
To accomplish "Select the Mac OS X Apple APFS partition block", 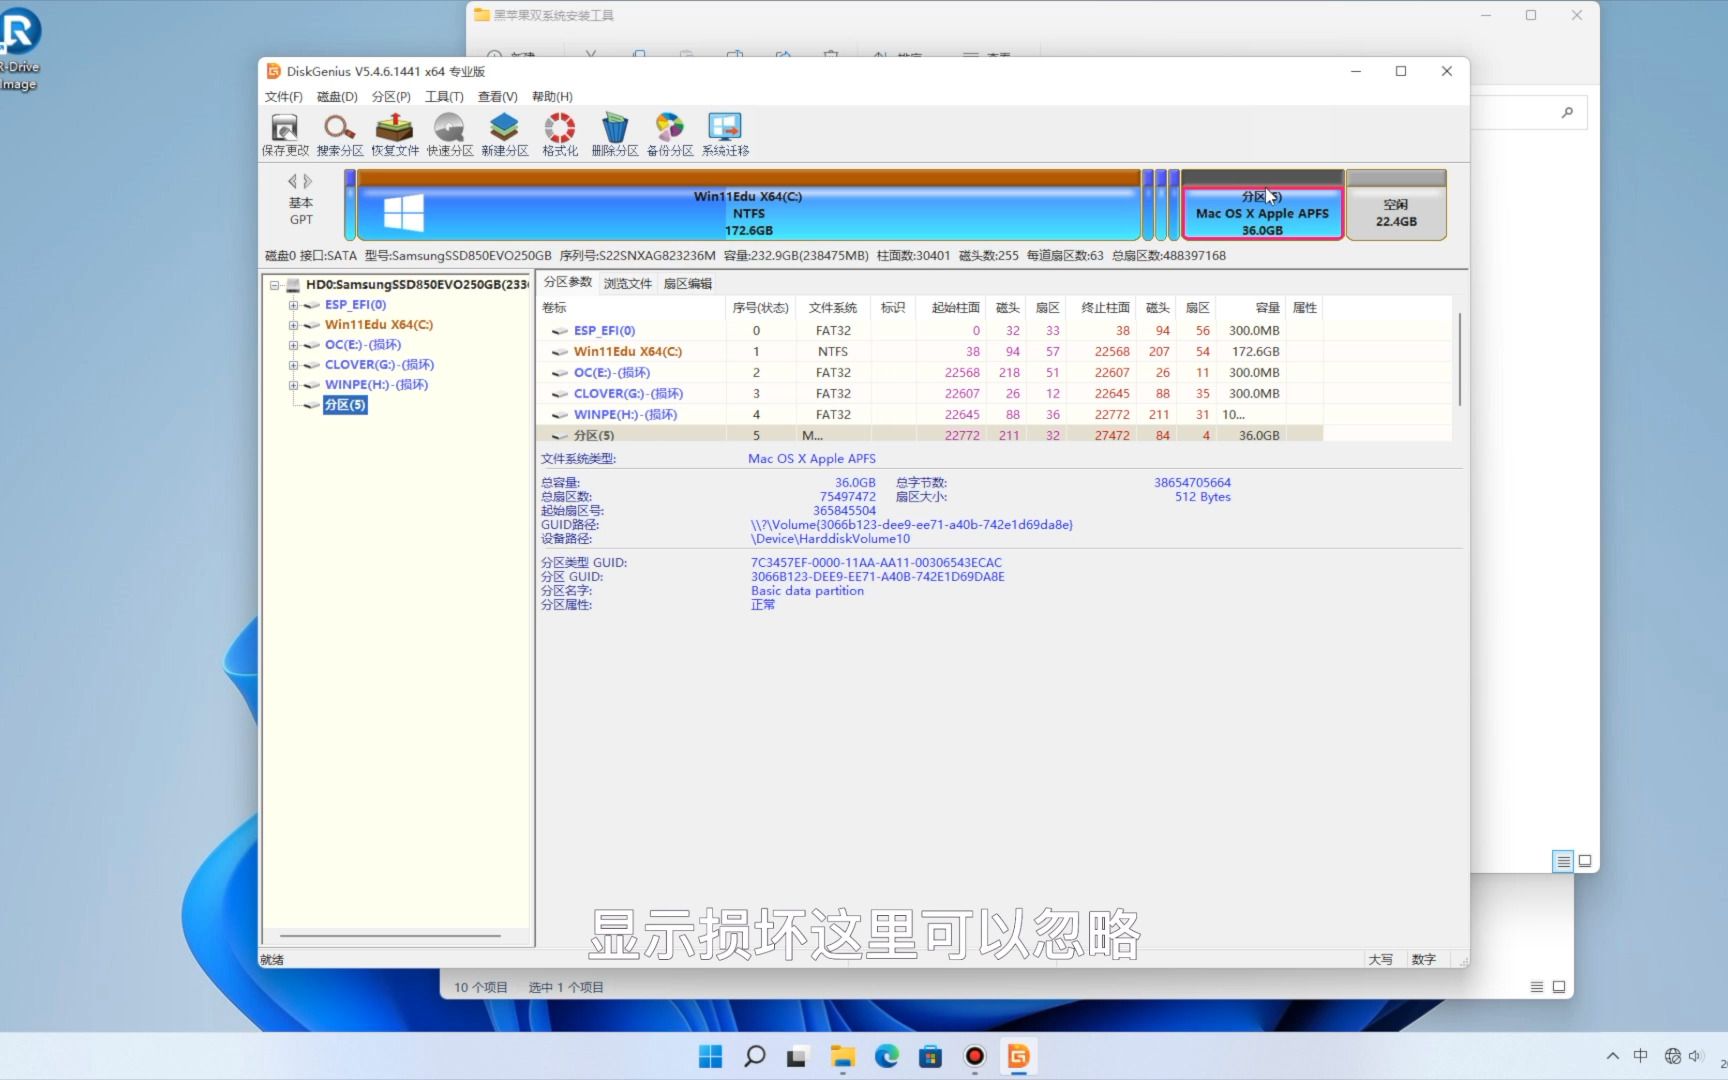I will (1262, 206).
